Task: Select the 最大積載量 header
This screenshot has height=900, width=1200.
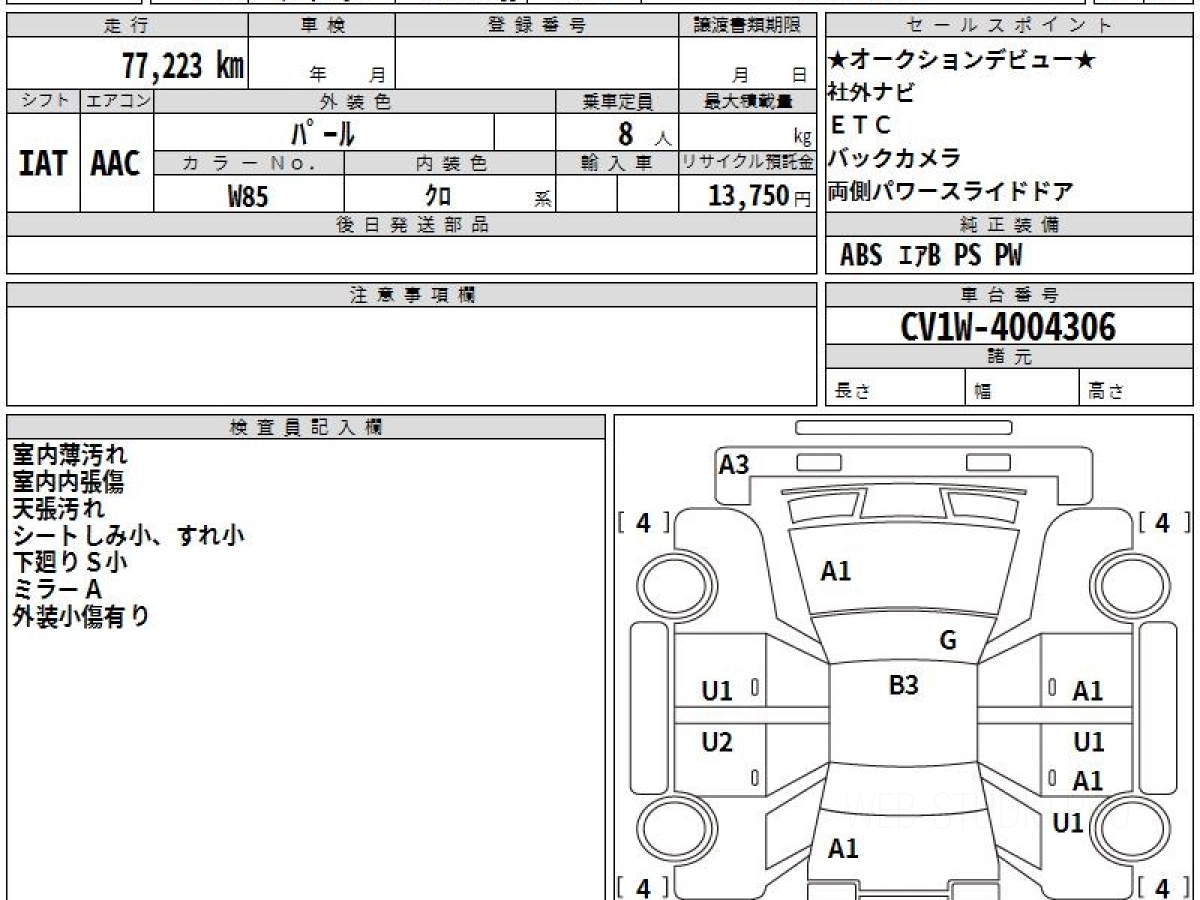Action: coord(748,101)
